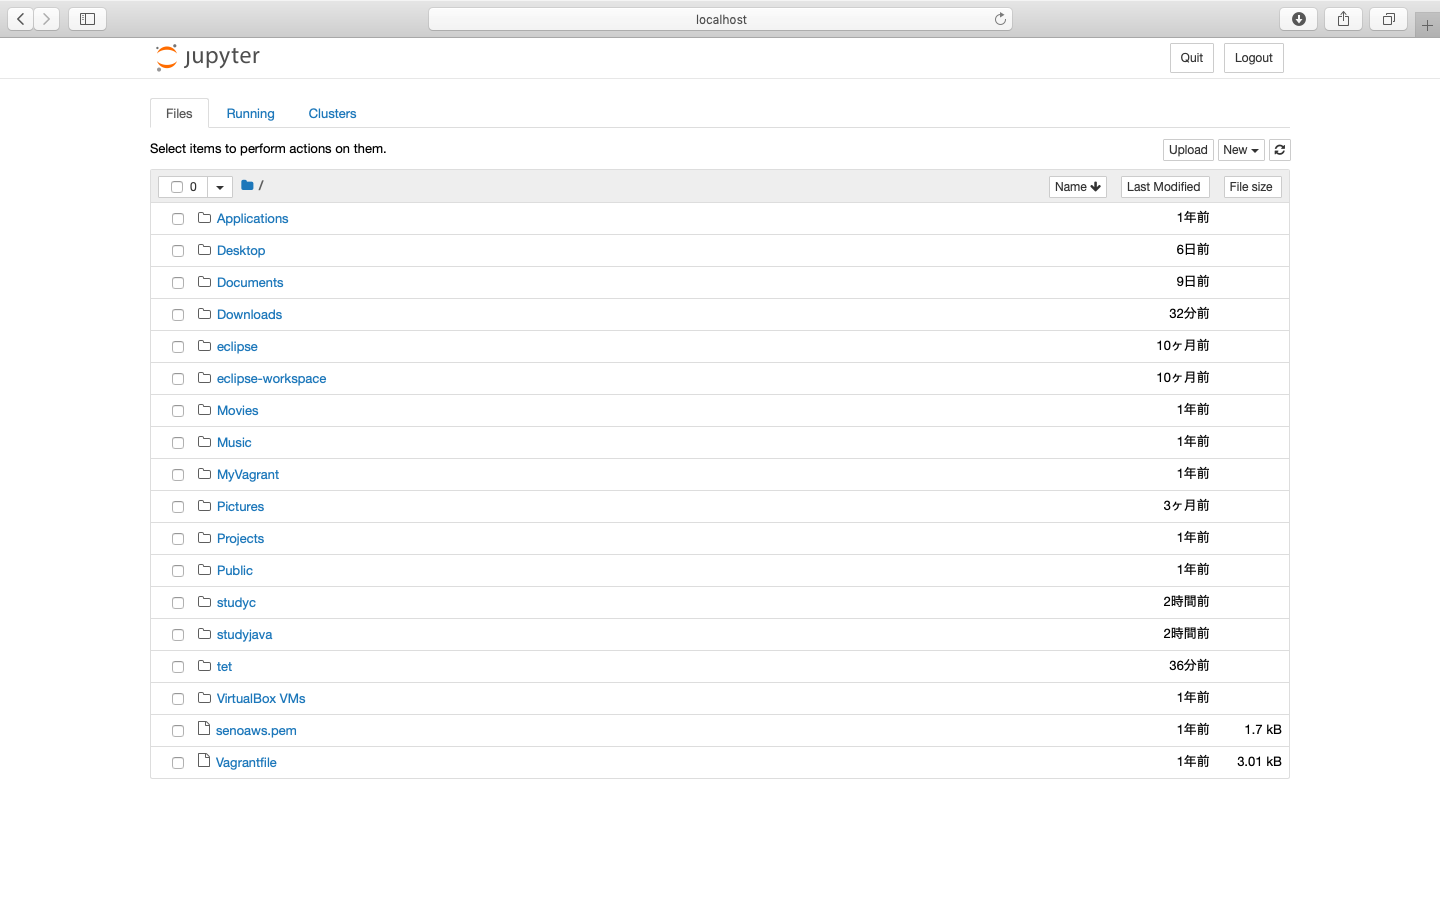
Task: Click folder icon beside studyjava
Action: [204, 634]
